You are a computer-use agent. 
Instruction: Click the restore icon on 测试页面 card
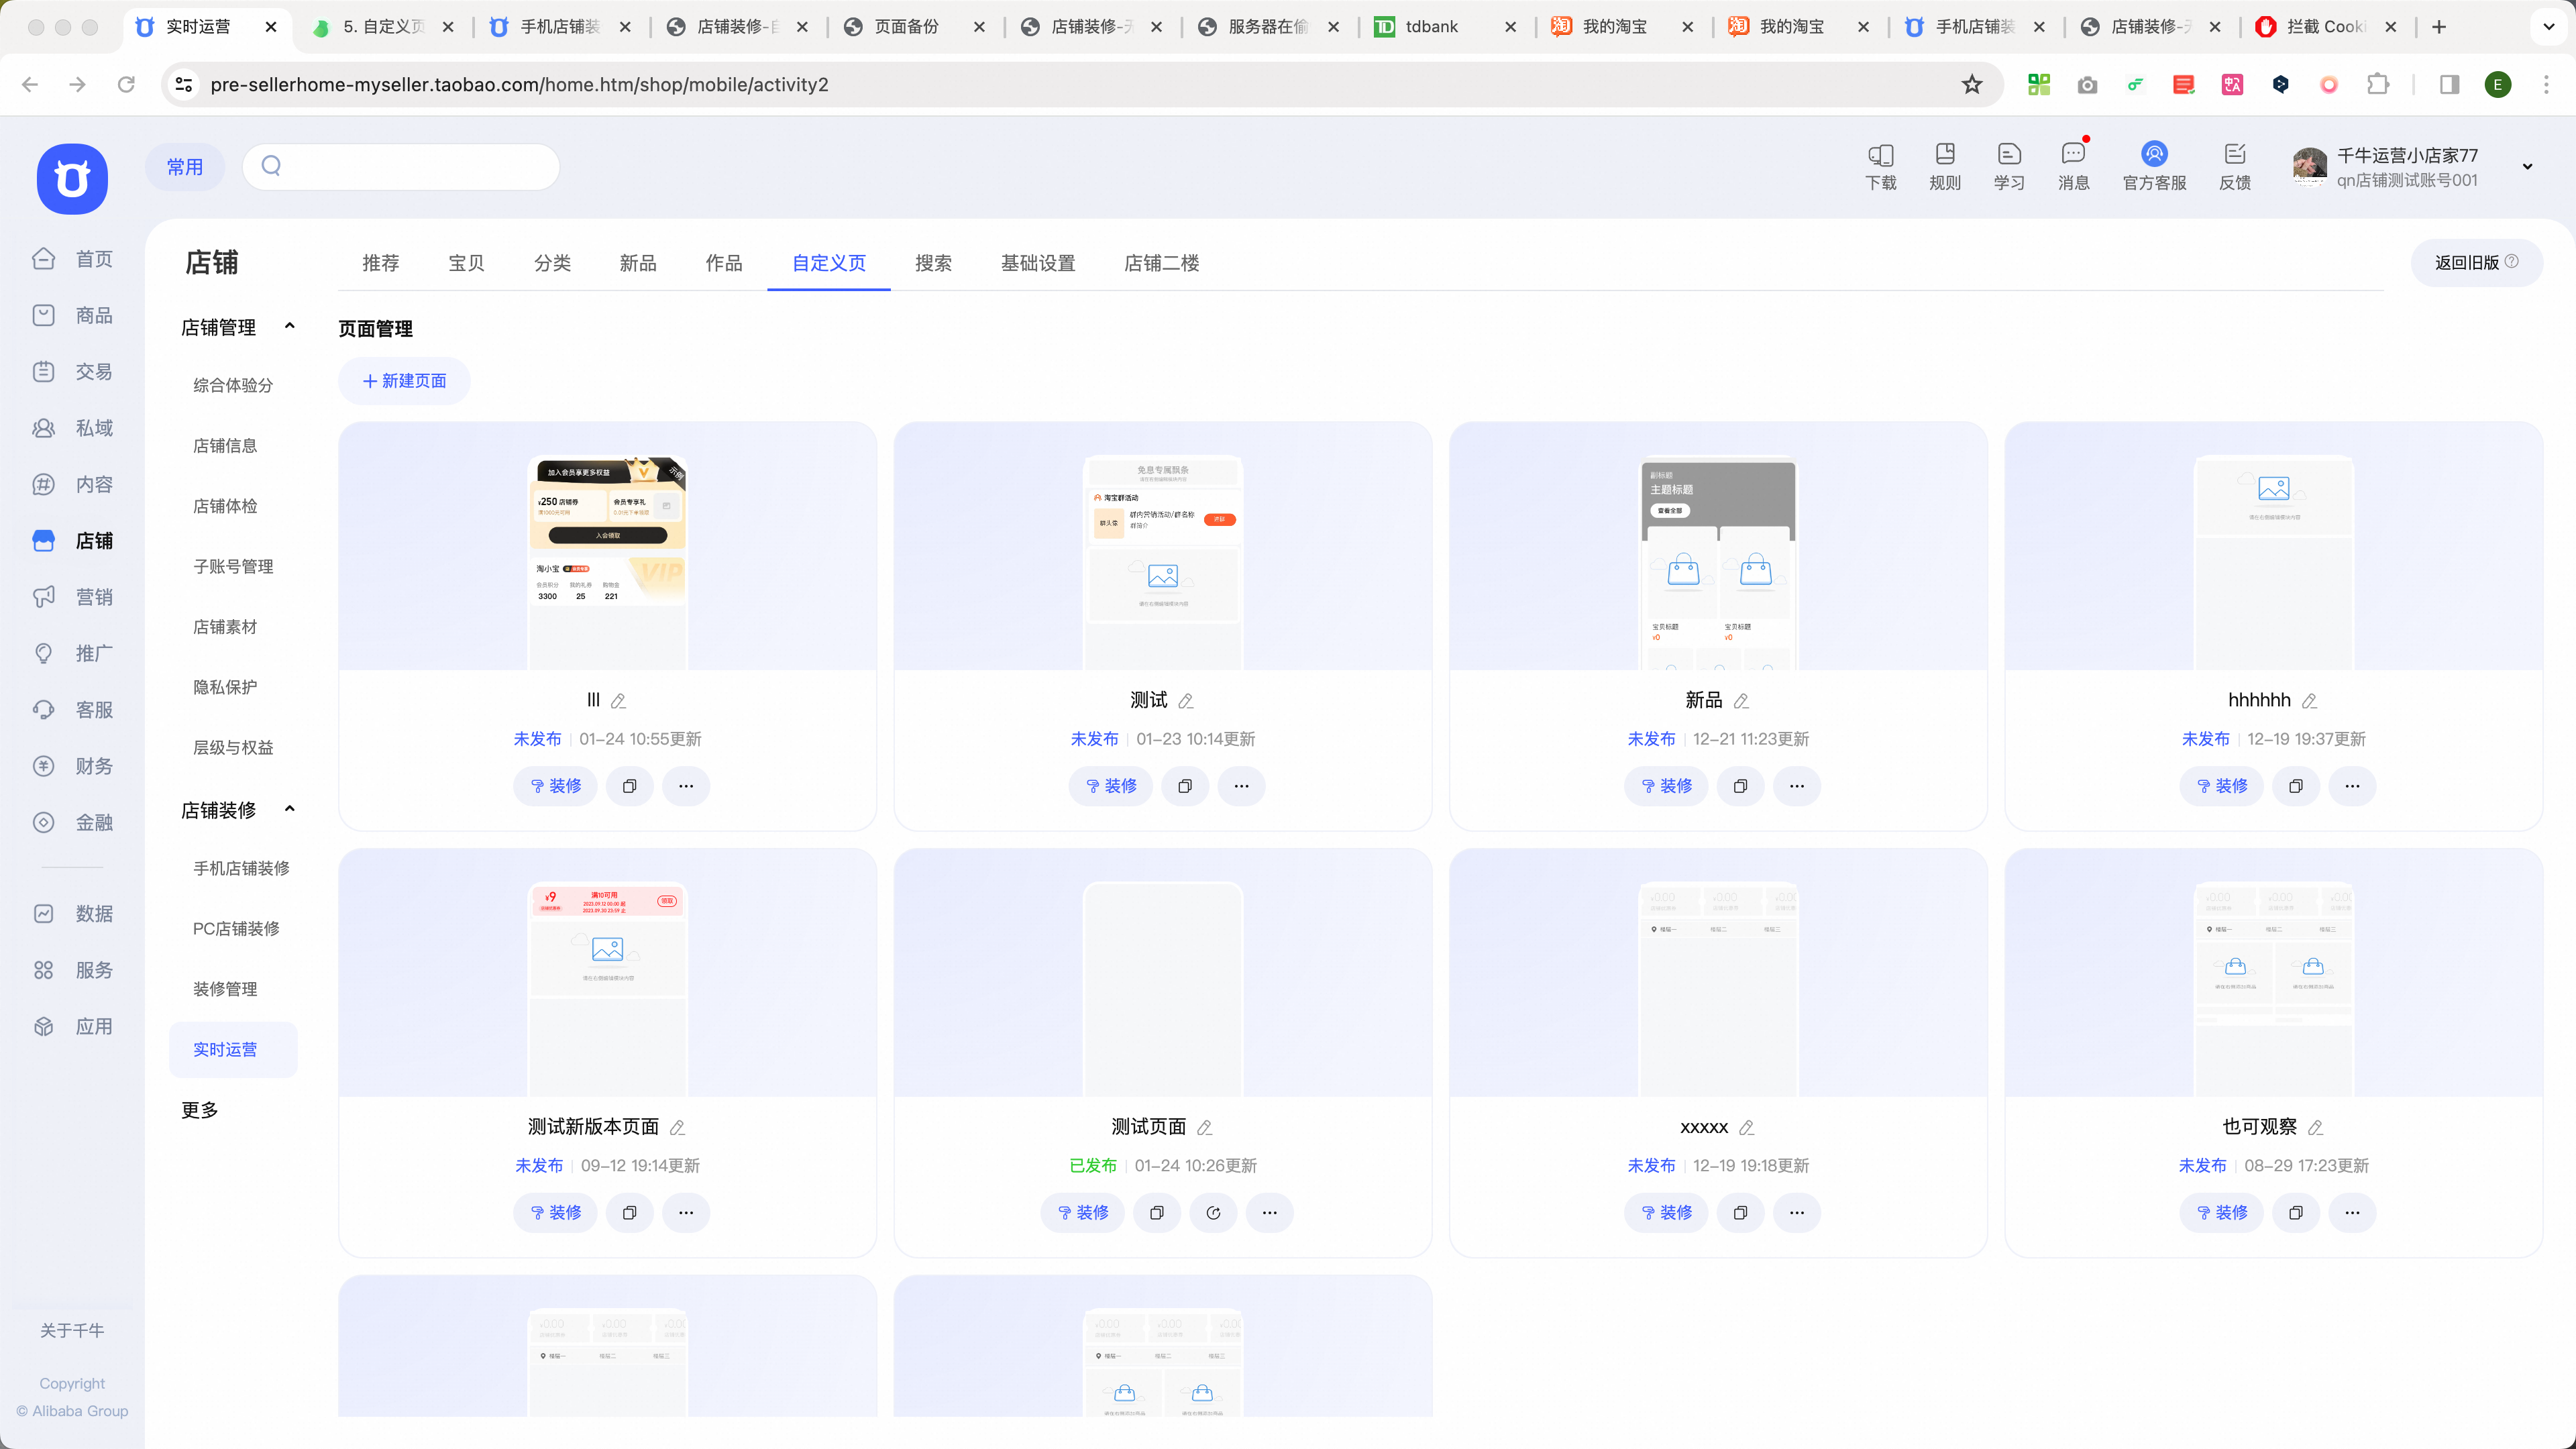(x=1213, y=1213)
